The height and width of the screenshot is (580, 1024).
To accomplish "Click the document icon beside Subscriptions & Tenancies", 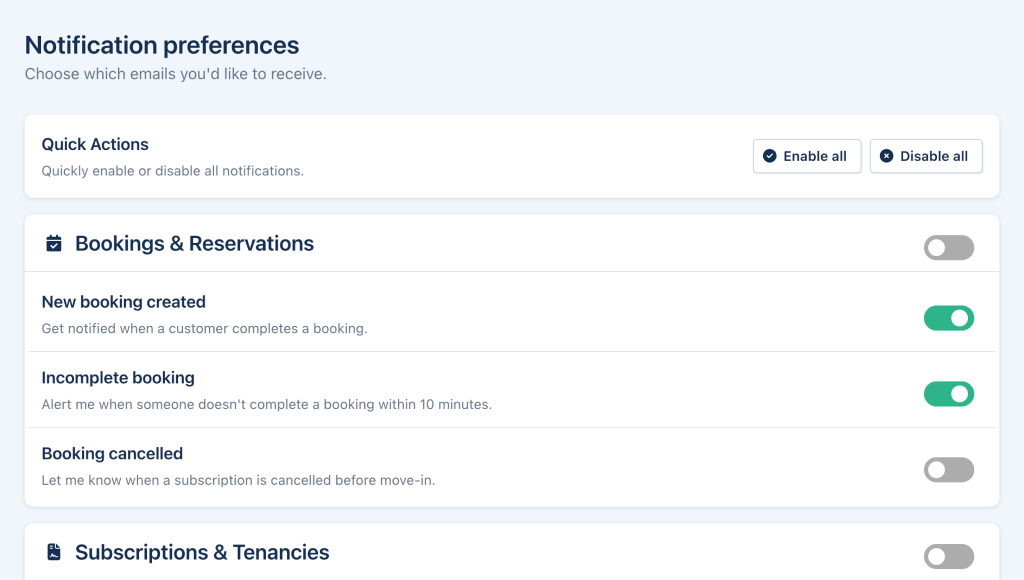I will click(x=54, y=553).
